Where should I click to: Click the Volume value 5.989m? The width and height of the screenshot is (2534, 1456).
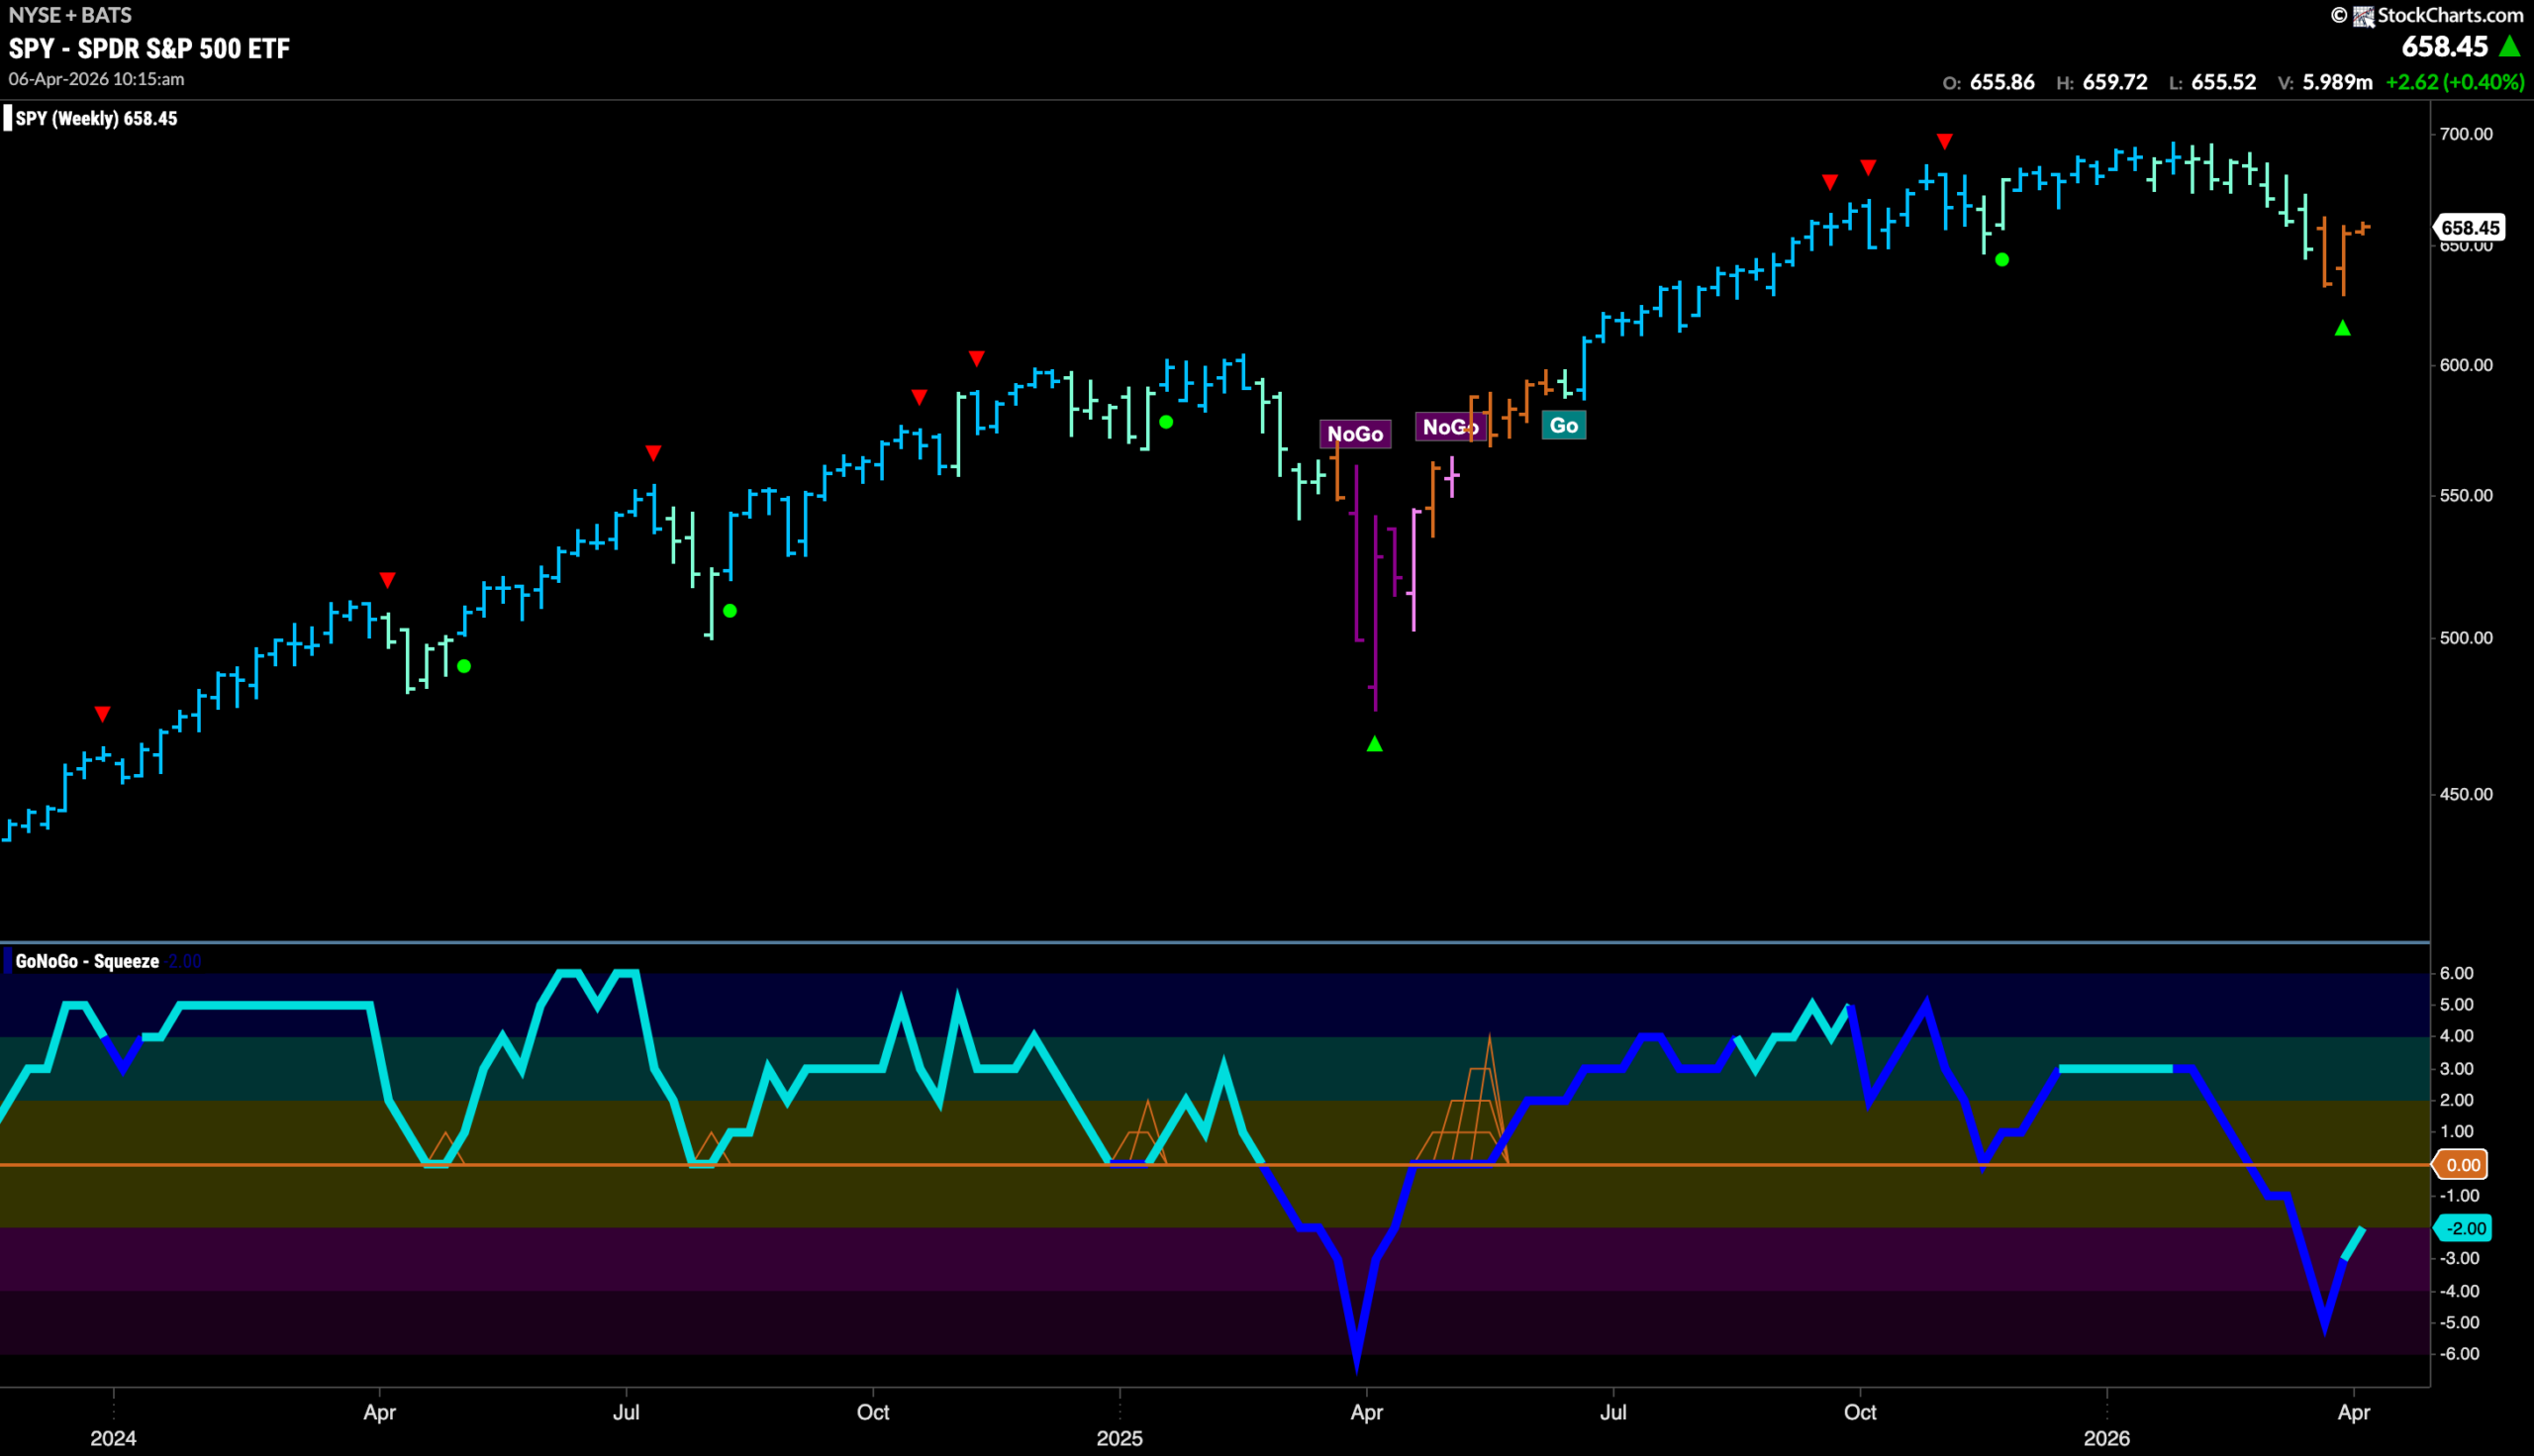tap(2338, 82)
